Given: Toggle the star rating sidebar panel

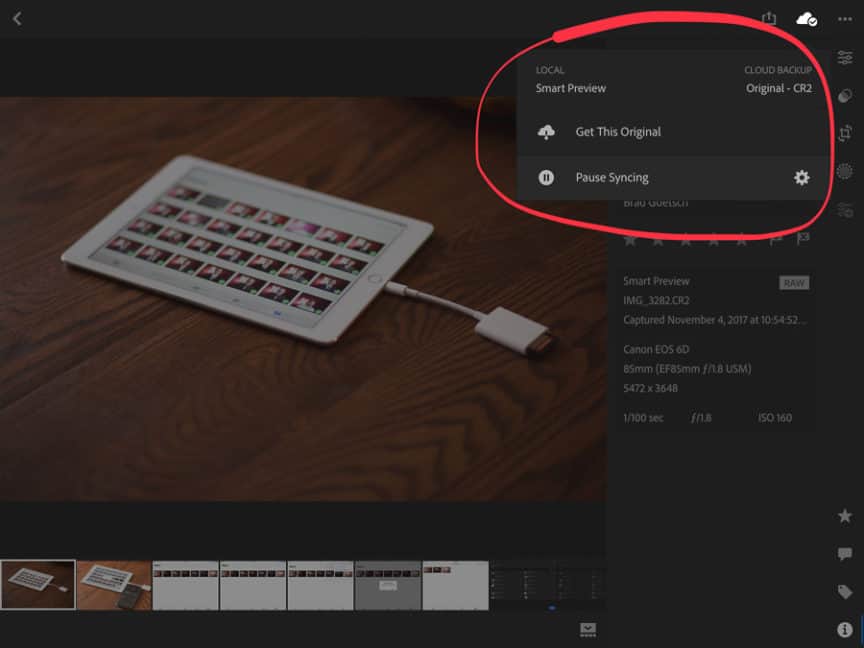Looking at the screenshot, I should click(845, 516).
